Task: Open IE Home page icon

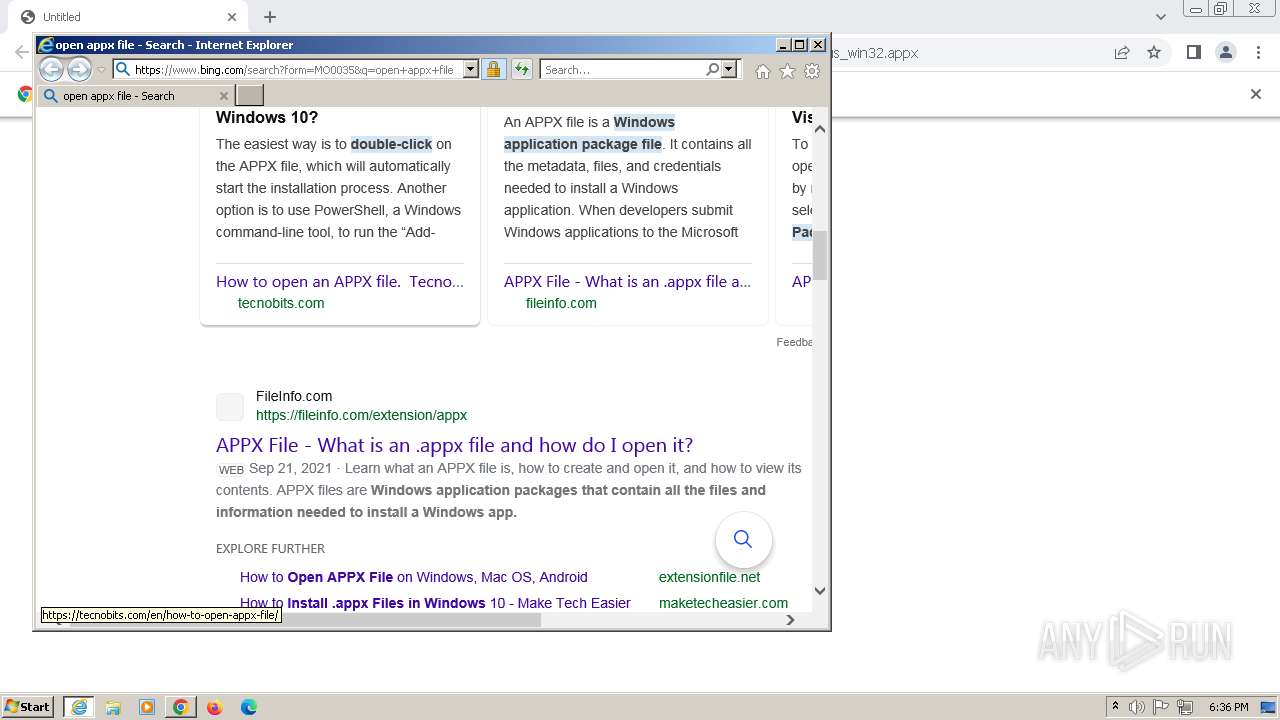Action: [763, 71]
